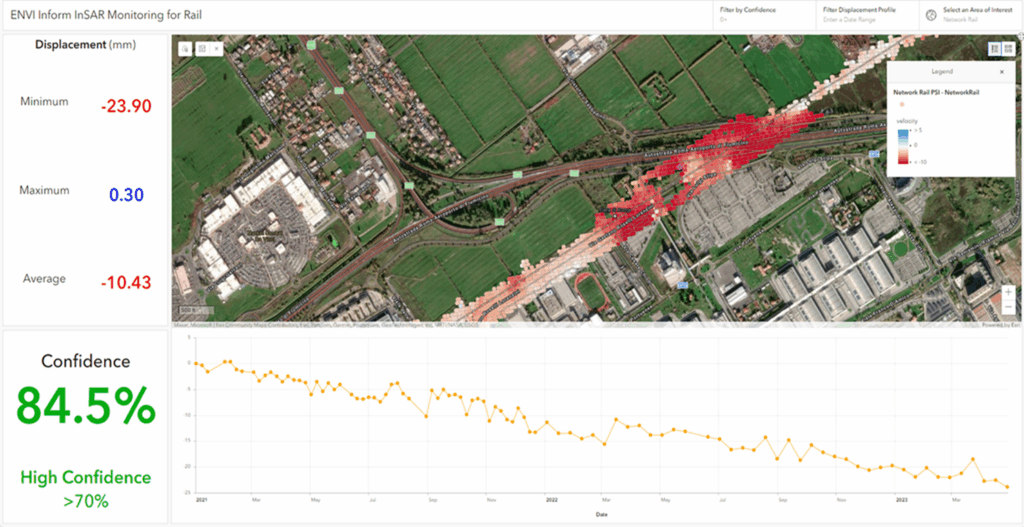The width and height of the screenshot is (1024, 527).
Task: Click the map zoom out minus button
Action: (1009, 306)
